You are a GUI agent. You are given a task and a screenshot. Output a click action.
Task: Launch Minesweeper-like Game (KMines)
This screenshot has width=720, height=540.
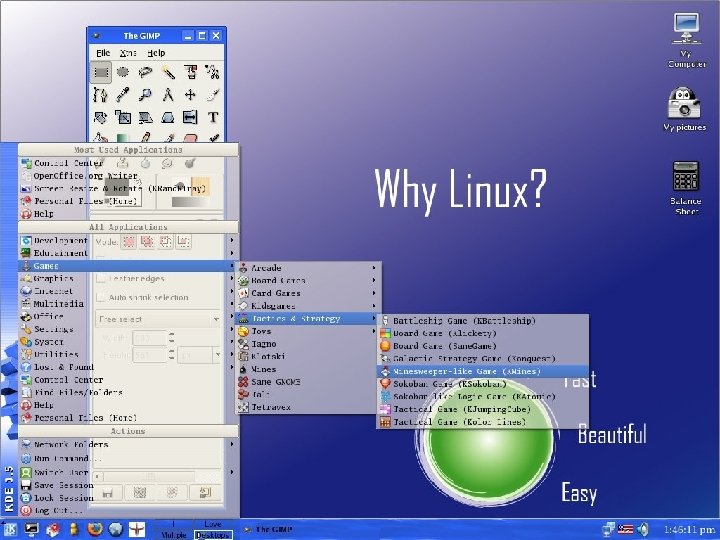483,371
